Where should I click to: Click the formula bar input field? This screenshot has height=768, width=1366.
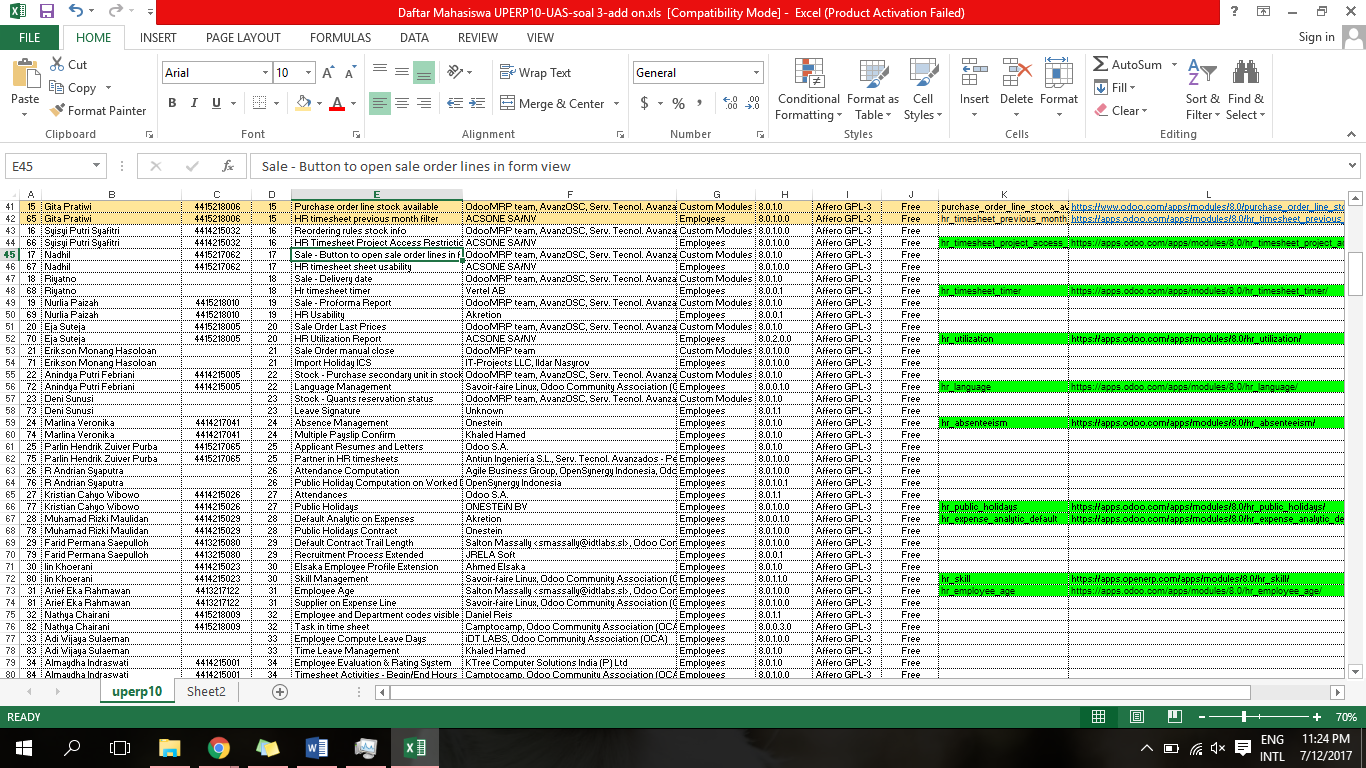pyautogui.click(x=797, y=166)
